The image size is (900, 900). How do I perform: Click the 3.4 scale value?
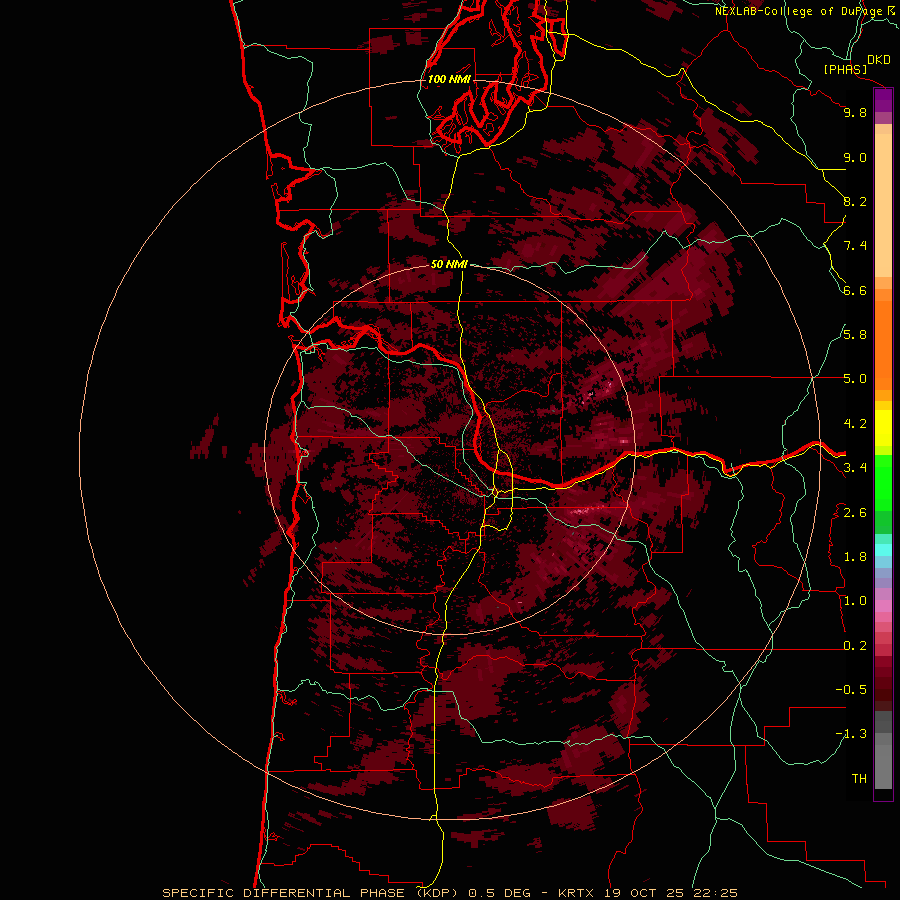[x=855, y=468]
